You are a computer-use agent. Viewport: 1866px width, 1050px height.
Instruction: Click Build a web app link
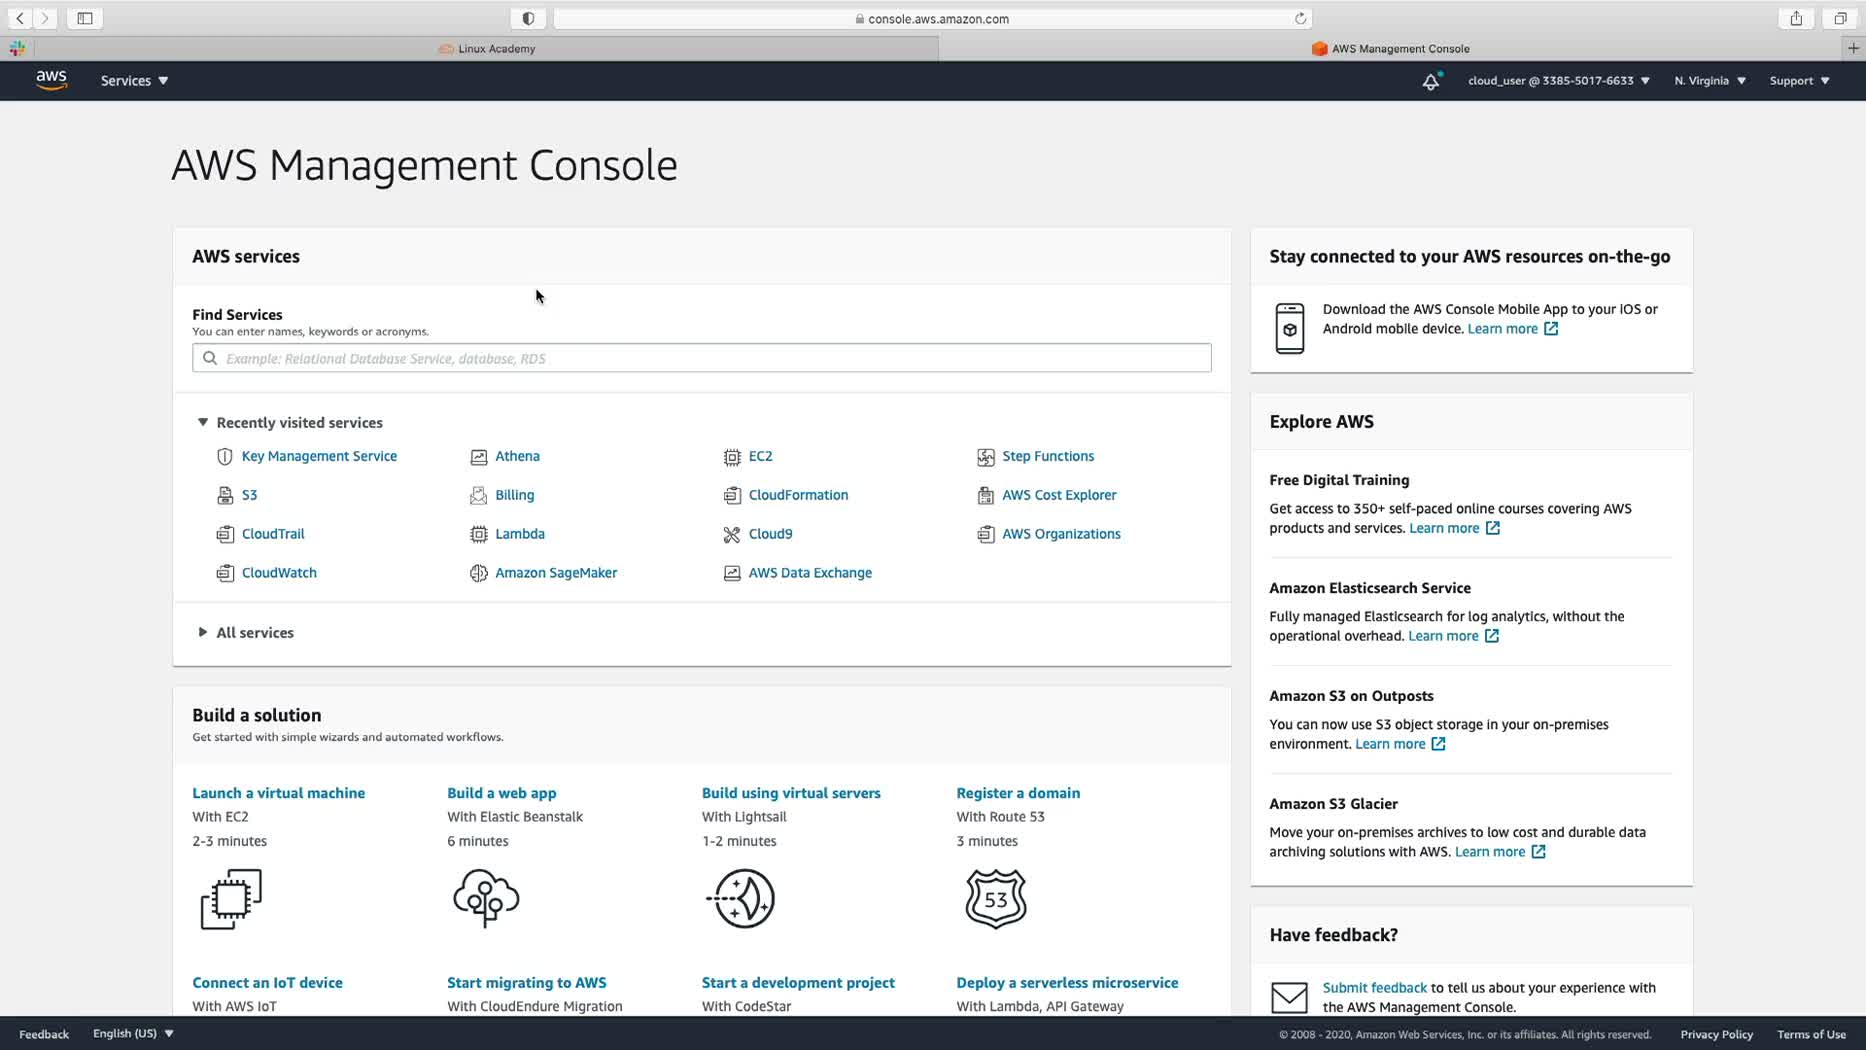pyautogui.click(x=501, y=793)
